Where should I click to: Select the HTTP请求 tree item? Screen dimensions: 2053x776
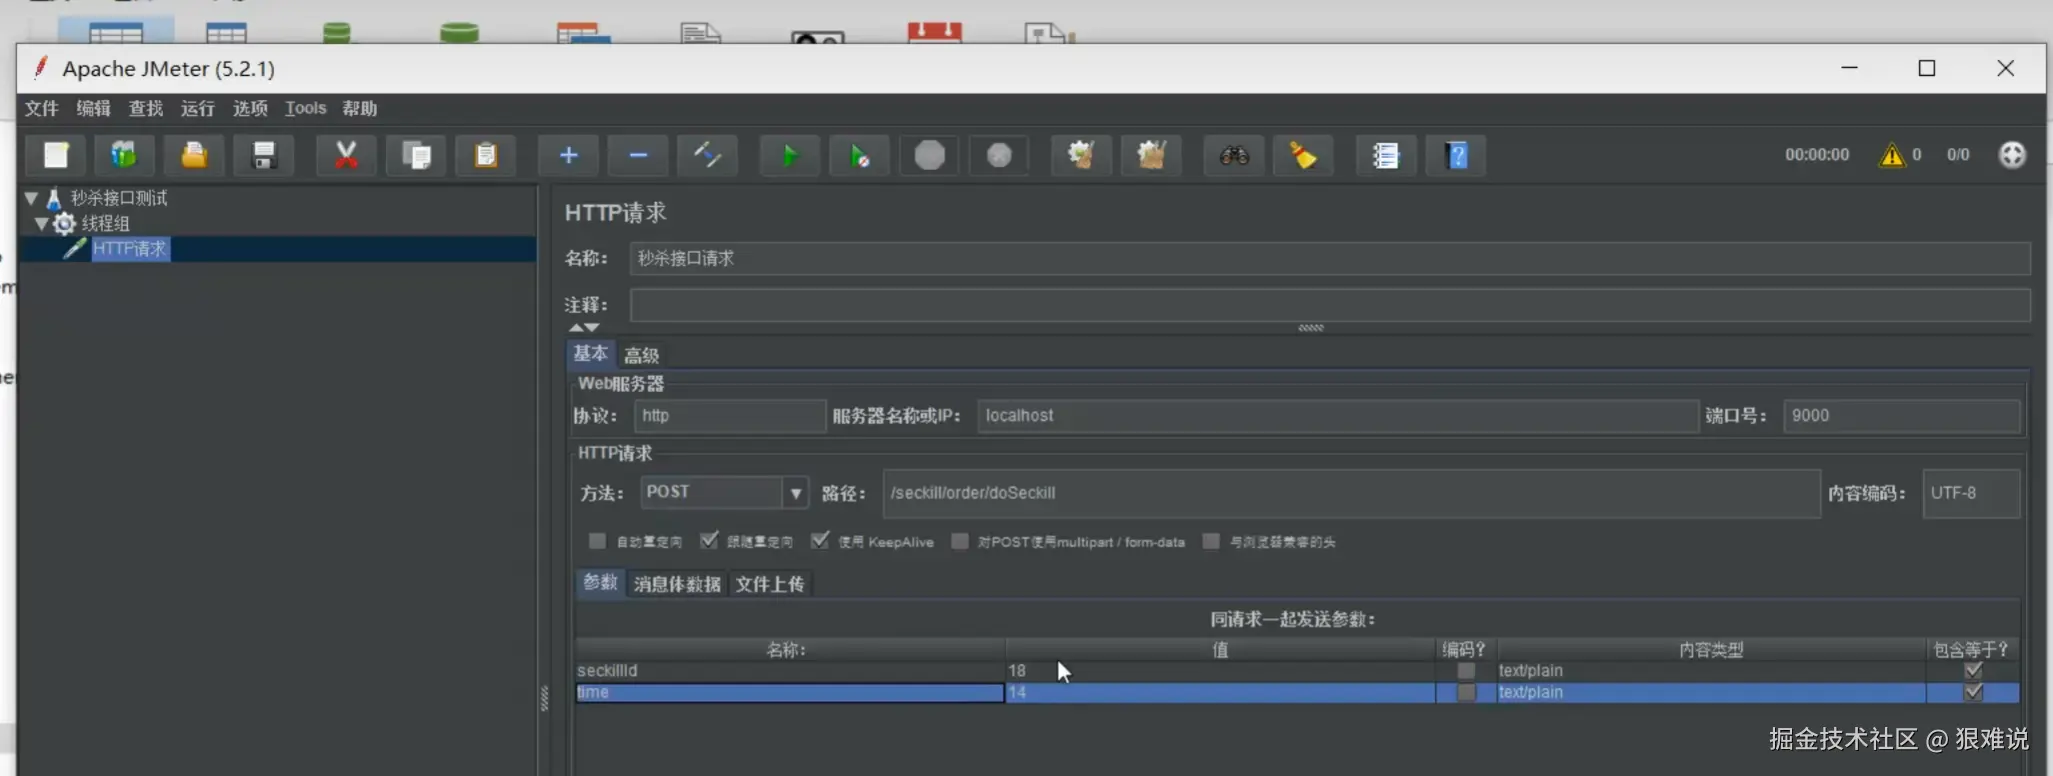click(130, 248)
